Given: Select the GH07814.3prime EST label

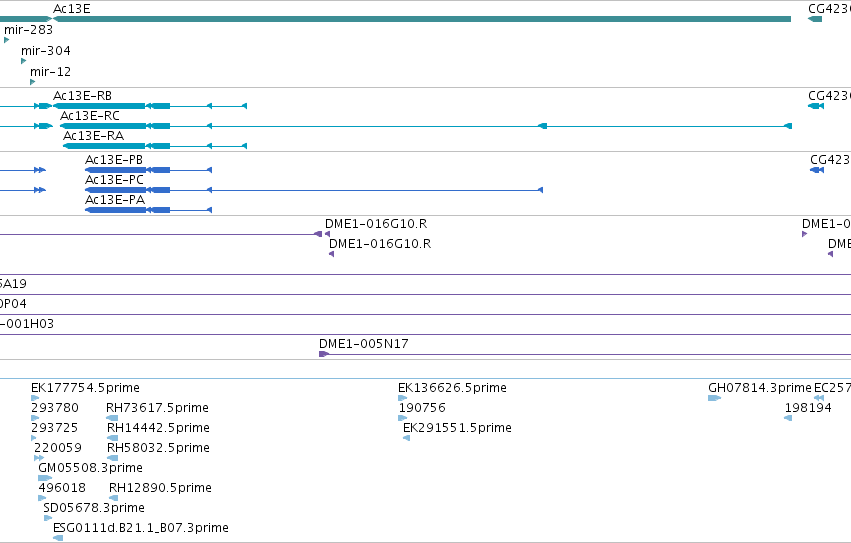Looking at the screenshot, I should pos(760,388).
